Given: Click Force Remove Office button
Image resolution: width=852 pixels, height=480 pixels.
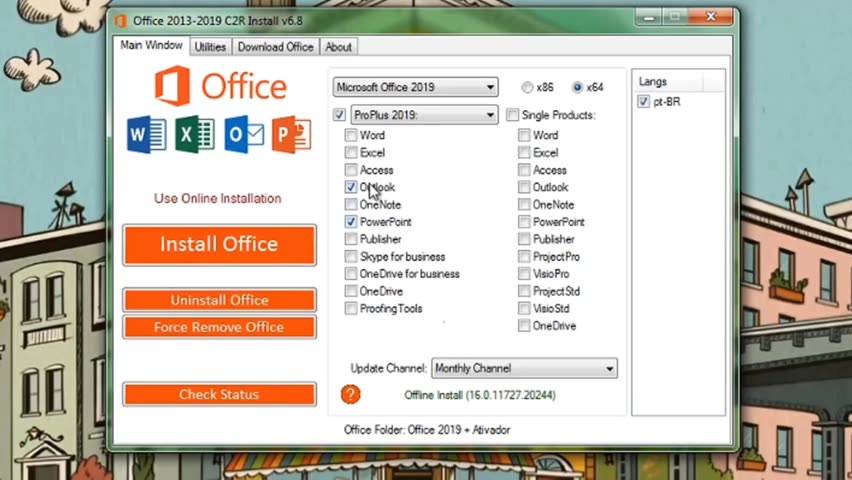Looking at the screenshot, I should point(219,327).
